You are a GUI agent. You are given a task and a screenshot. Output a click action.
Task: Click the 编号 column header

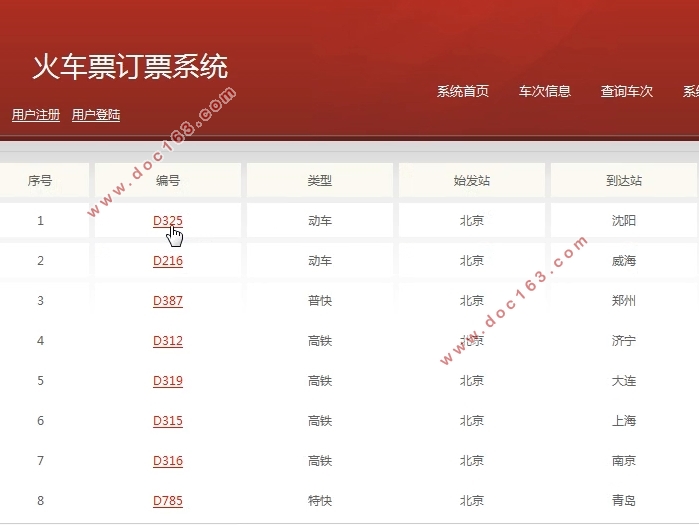point(168,180)
